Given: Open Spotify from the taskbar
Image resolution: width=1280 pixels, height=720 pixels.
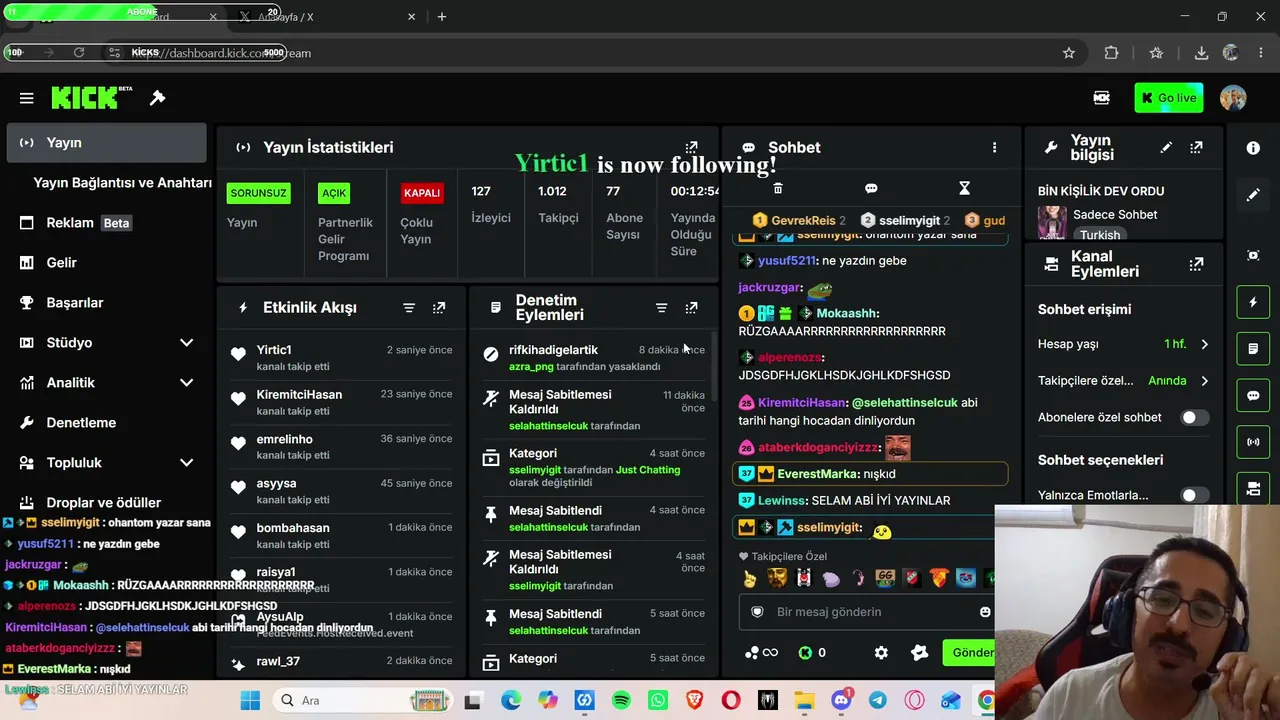Looking at the screenshot, I should point(621,701).
